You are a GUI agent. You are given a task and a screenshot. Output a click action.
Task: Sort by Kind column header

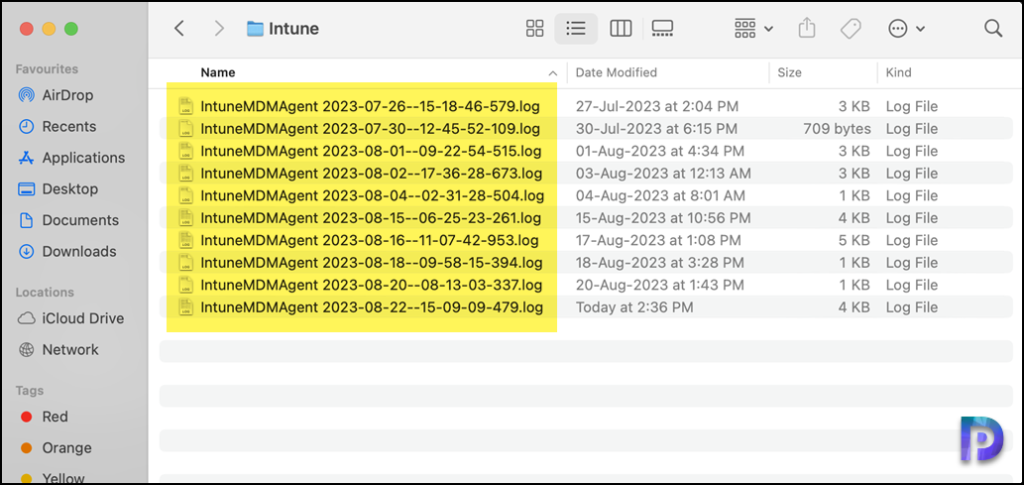[898, 72]
